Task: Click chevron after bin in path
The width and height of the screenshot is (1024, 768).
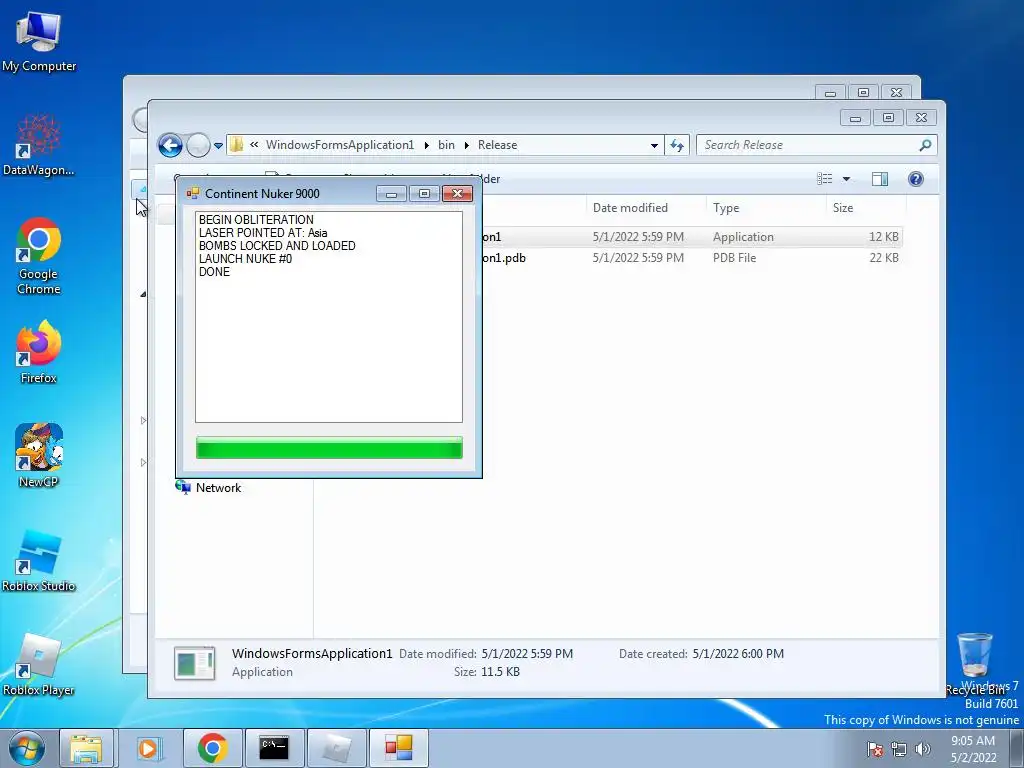Action: point(466,145)
